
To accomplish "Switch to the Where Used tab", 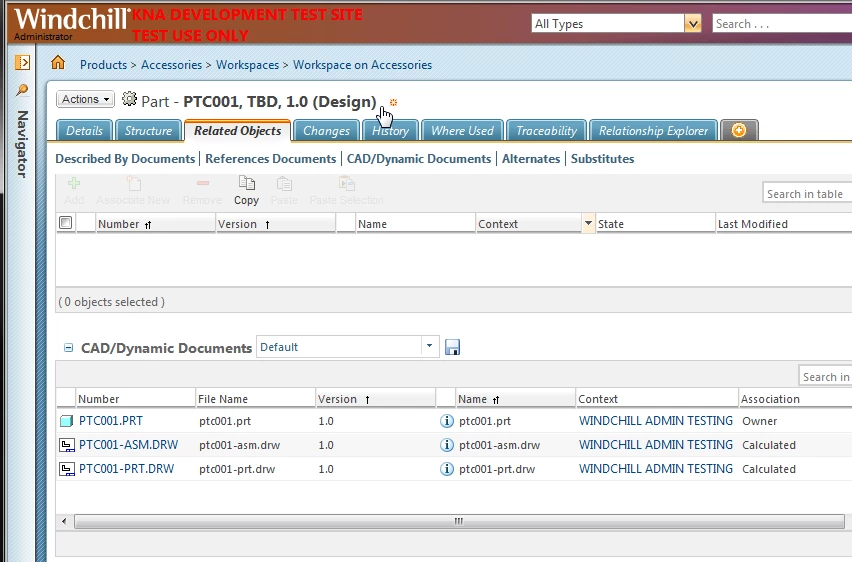I will click(x=462, y=130).
